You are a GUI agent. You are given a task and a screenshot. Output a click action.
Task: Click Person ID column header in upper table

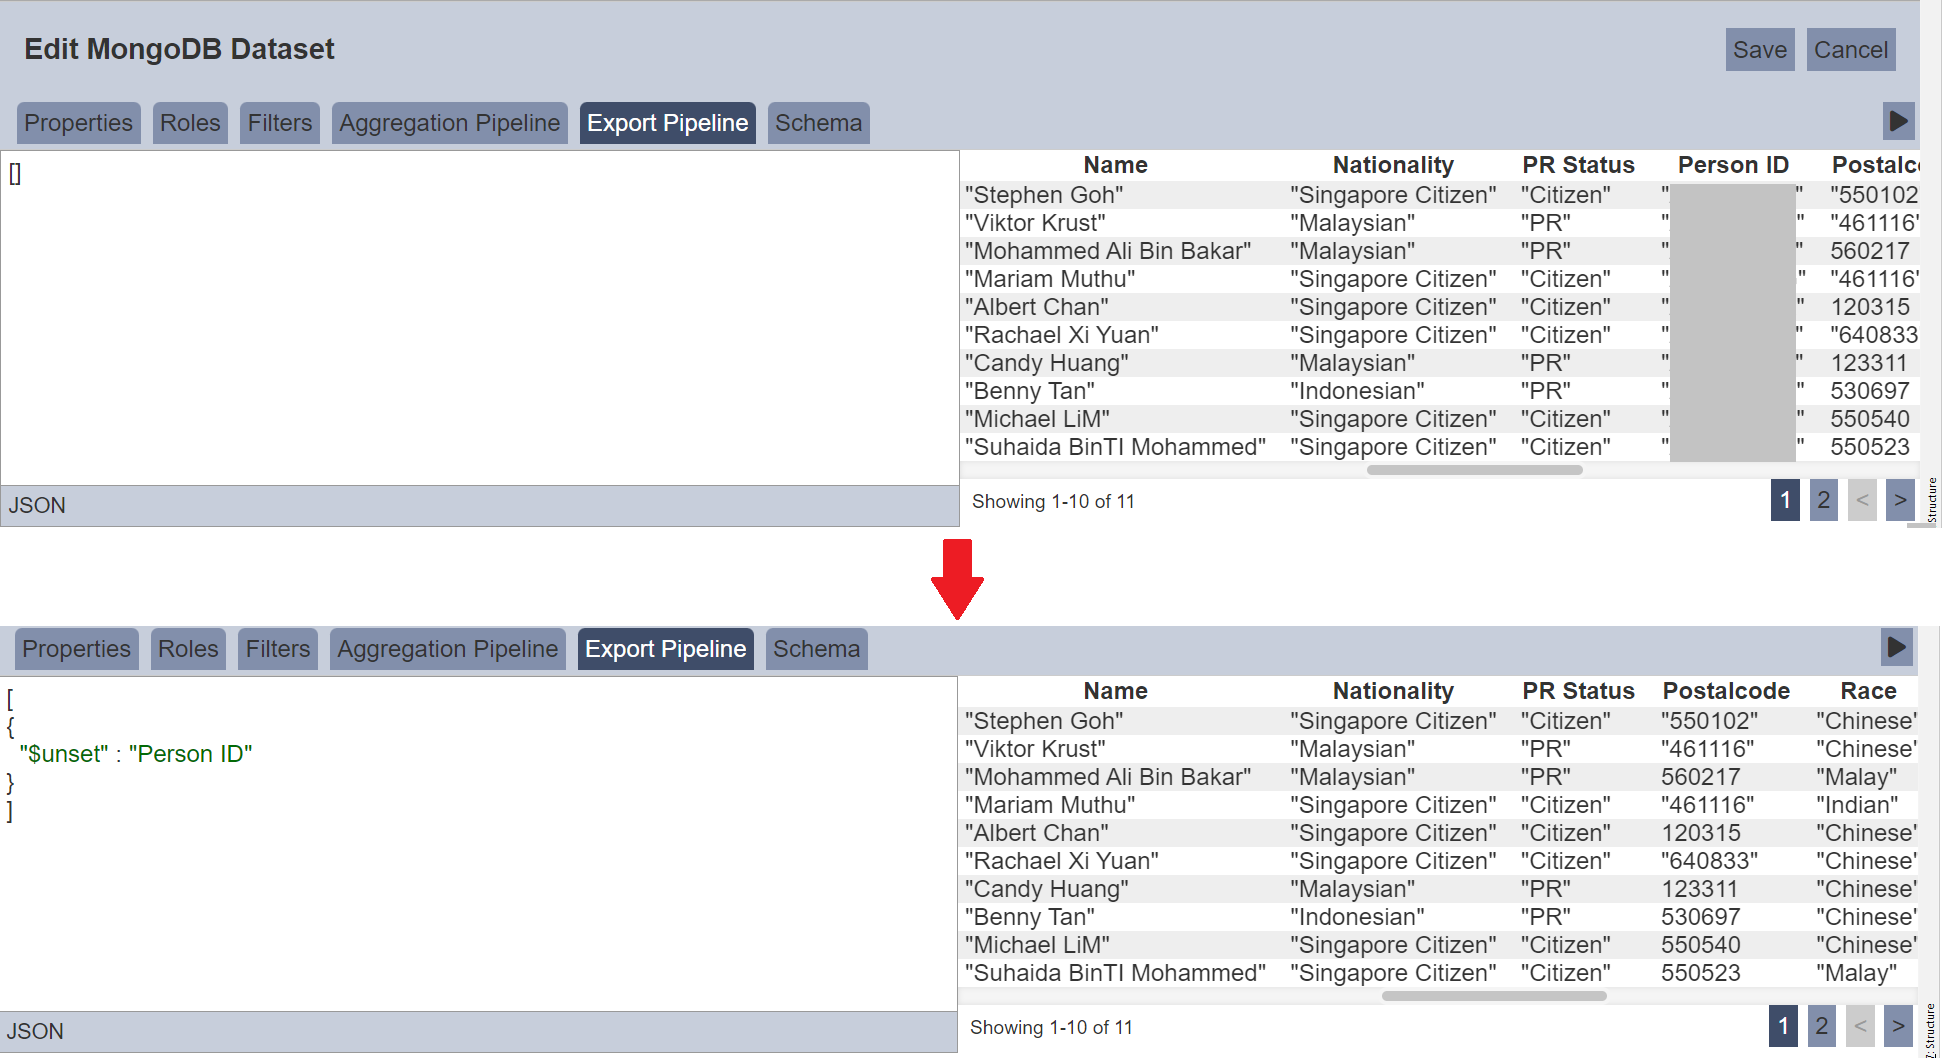tap(1733, 165)
